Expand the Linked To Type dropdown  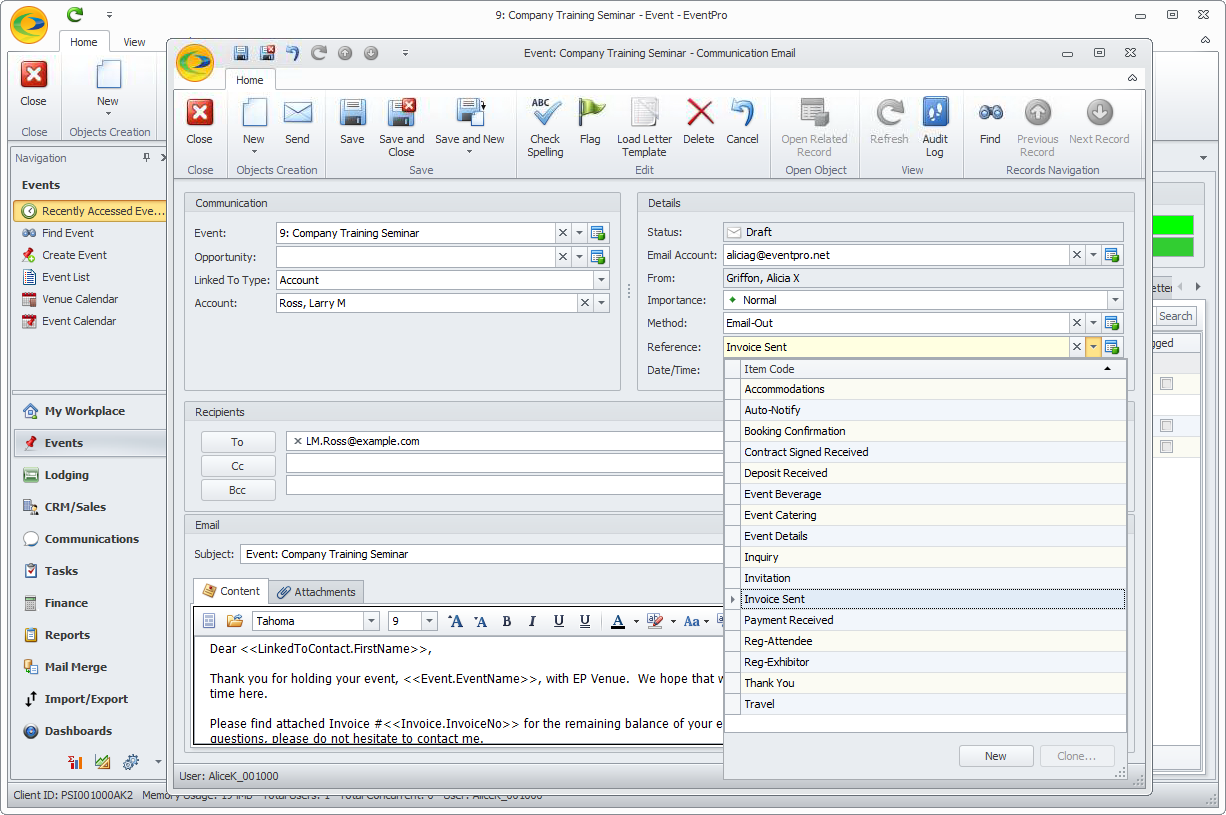pos(601,280)
